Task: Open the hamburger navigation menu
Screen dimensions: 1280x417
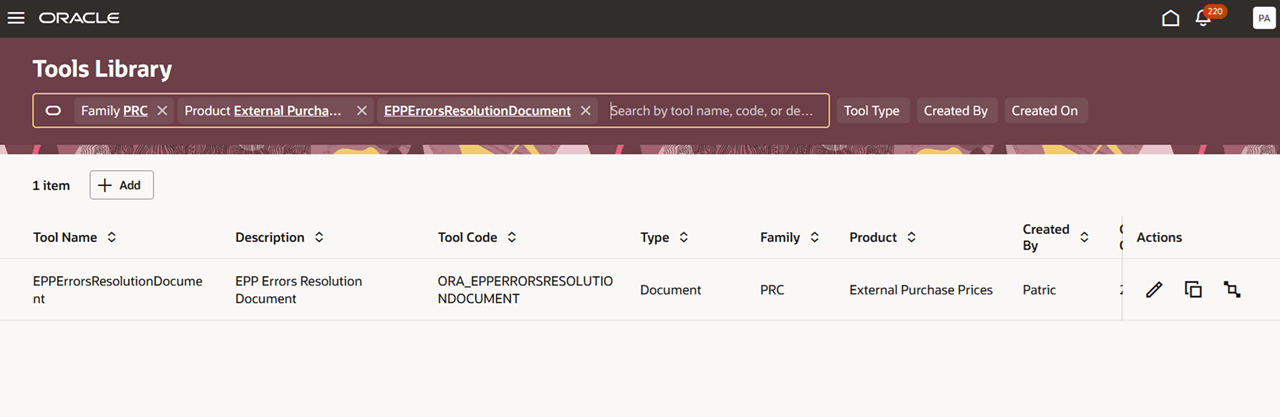Action: 16,18
